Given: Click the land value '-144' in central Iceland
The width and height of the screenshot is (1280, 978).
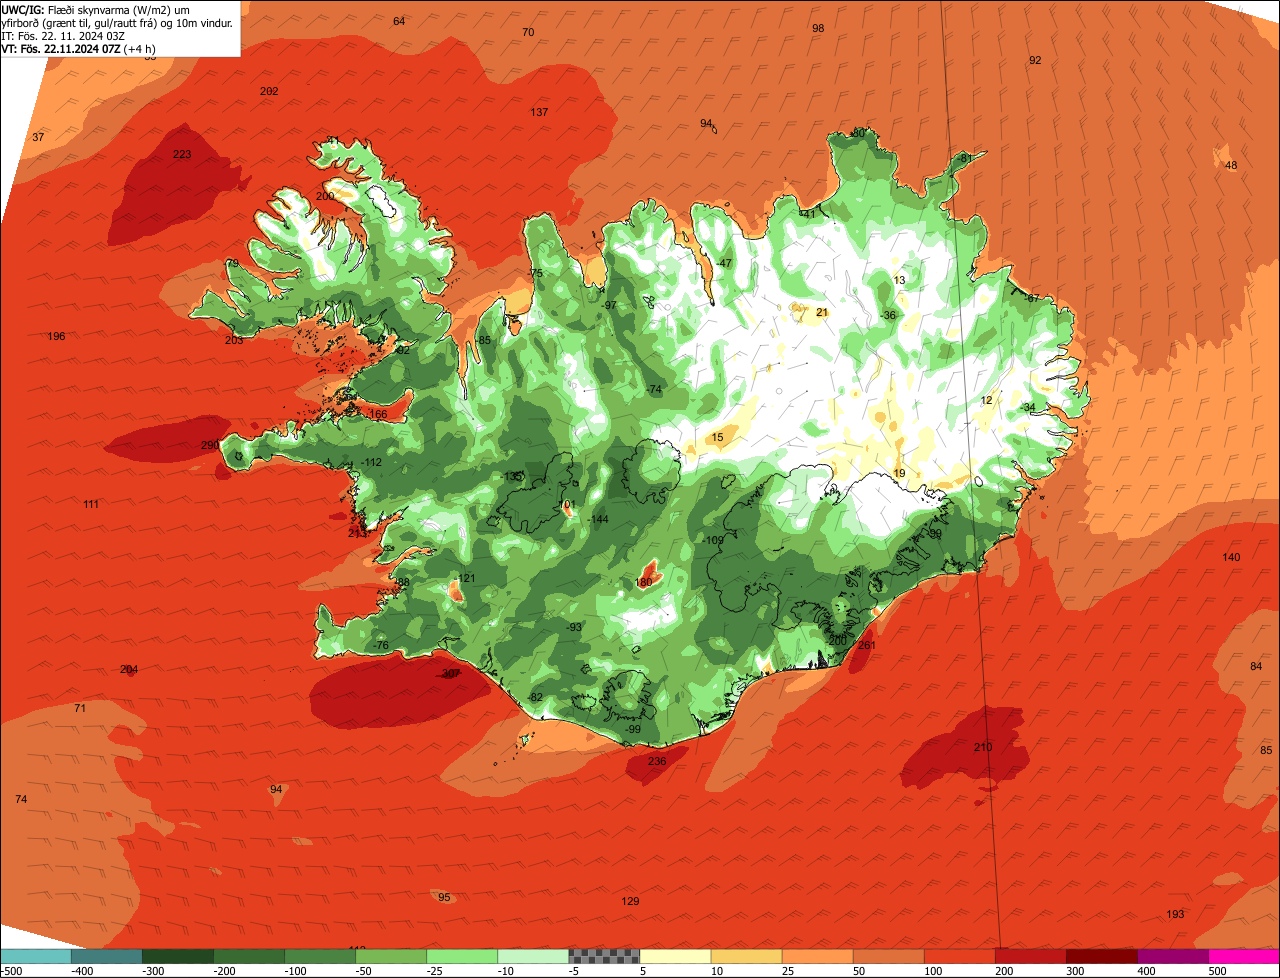Looking at the screenshot, I should pos(599,520).
